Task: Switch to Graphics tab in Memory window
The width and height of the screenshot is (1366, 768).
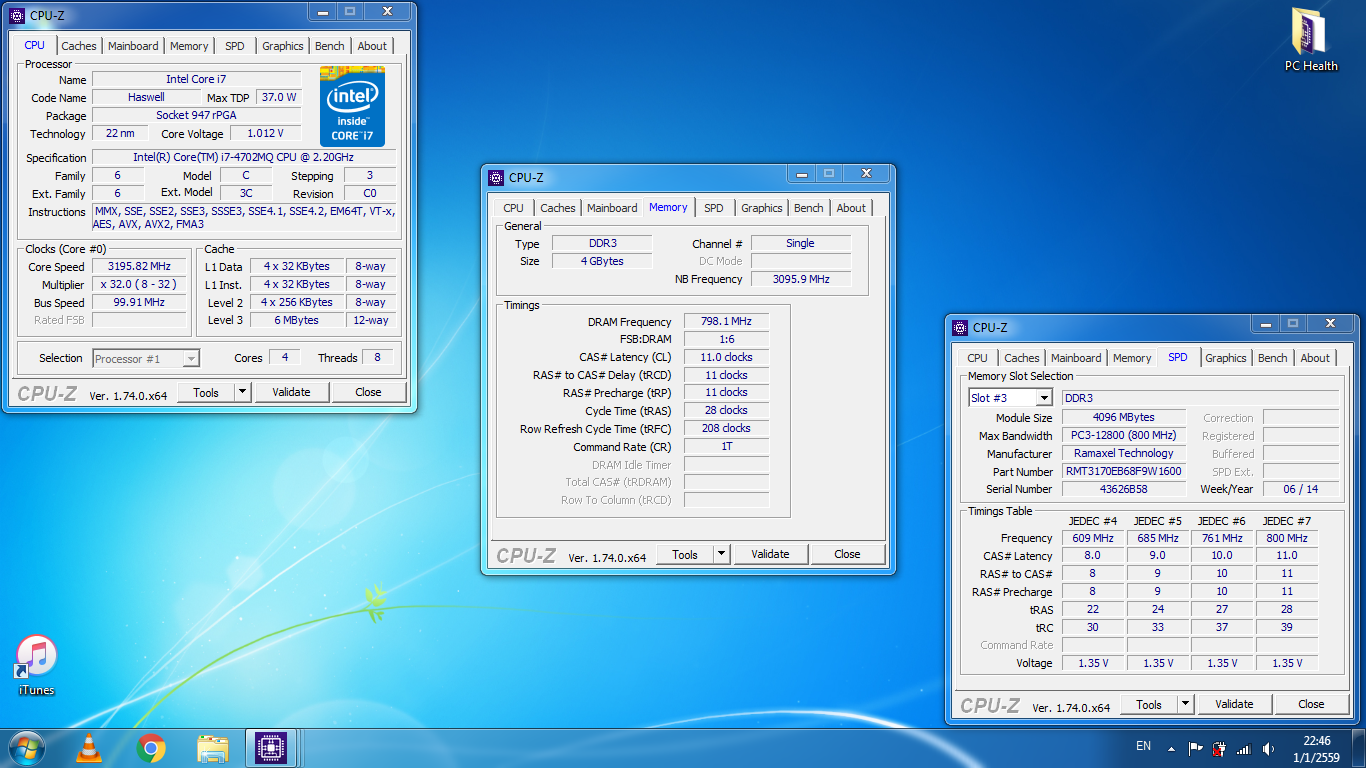Action: pyautogui.click(x=761, y=208)
